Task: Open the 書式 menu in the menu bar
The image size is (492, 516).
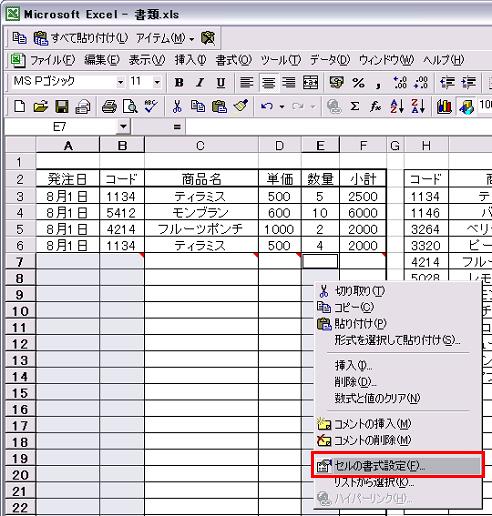Action: click(233, 60)
